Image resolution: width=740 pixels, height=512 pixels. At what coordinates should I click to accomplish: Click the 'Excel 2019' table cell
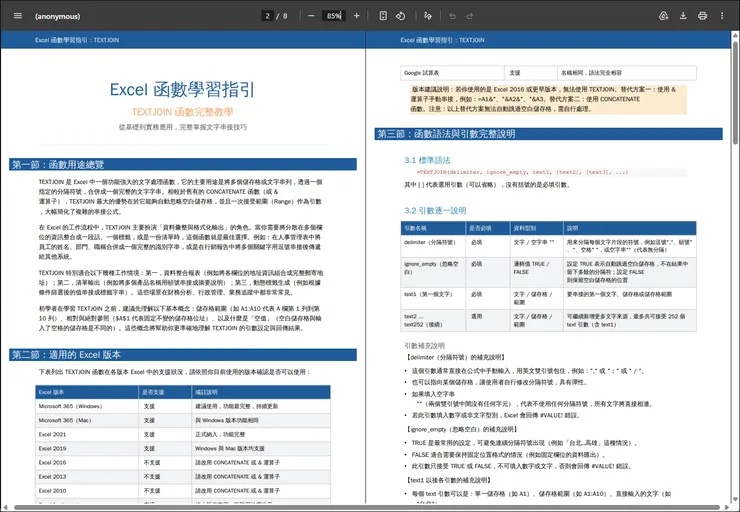(87, 449)
